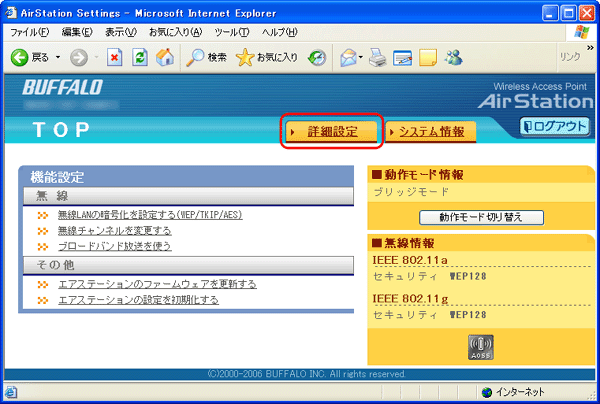This screenshot has height=404, width=600.
Task: Open the 編集(E) menu
Action: [x=77, y=32]
